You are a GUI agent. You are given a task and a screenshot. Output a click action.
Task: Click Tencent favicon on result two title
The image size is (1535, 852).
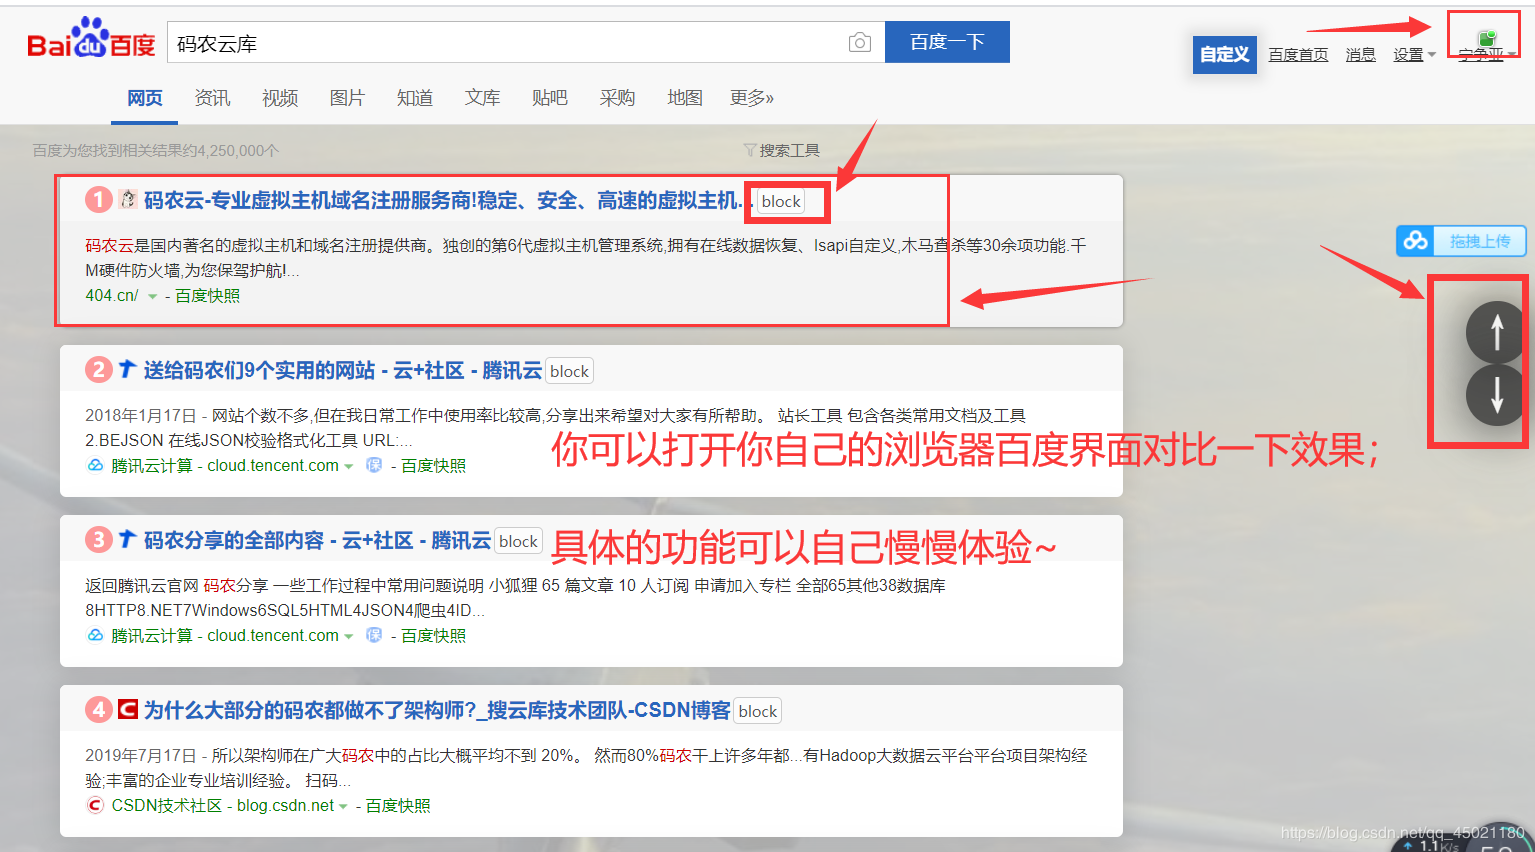click(127, 370)
